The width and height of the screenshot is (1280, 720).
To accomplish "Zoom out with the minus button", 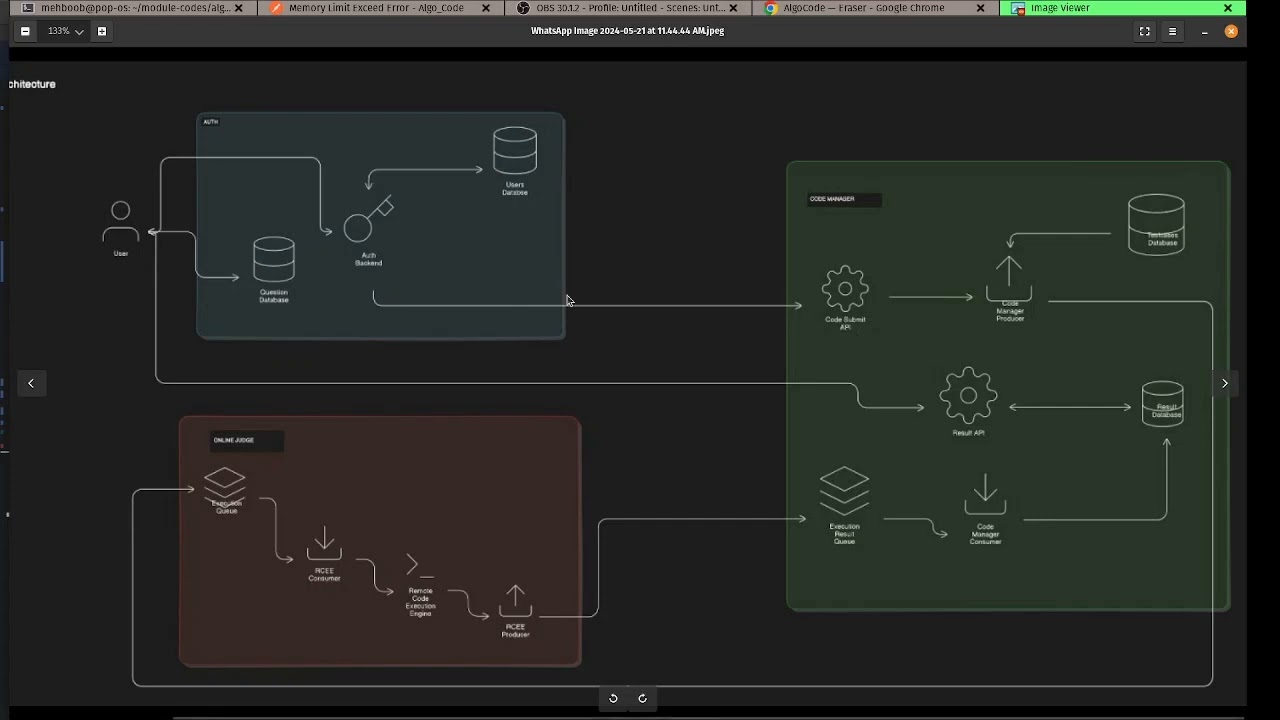I will click(x=25, y=31).
